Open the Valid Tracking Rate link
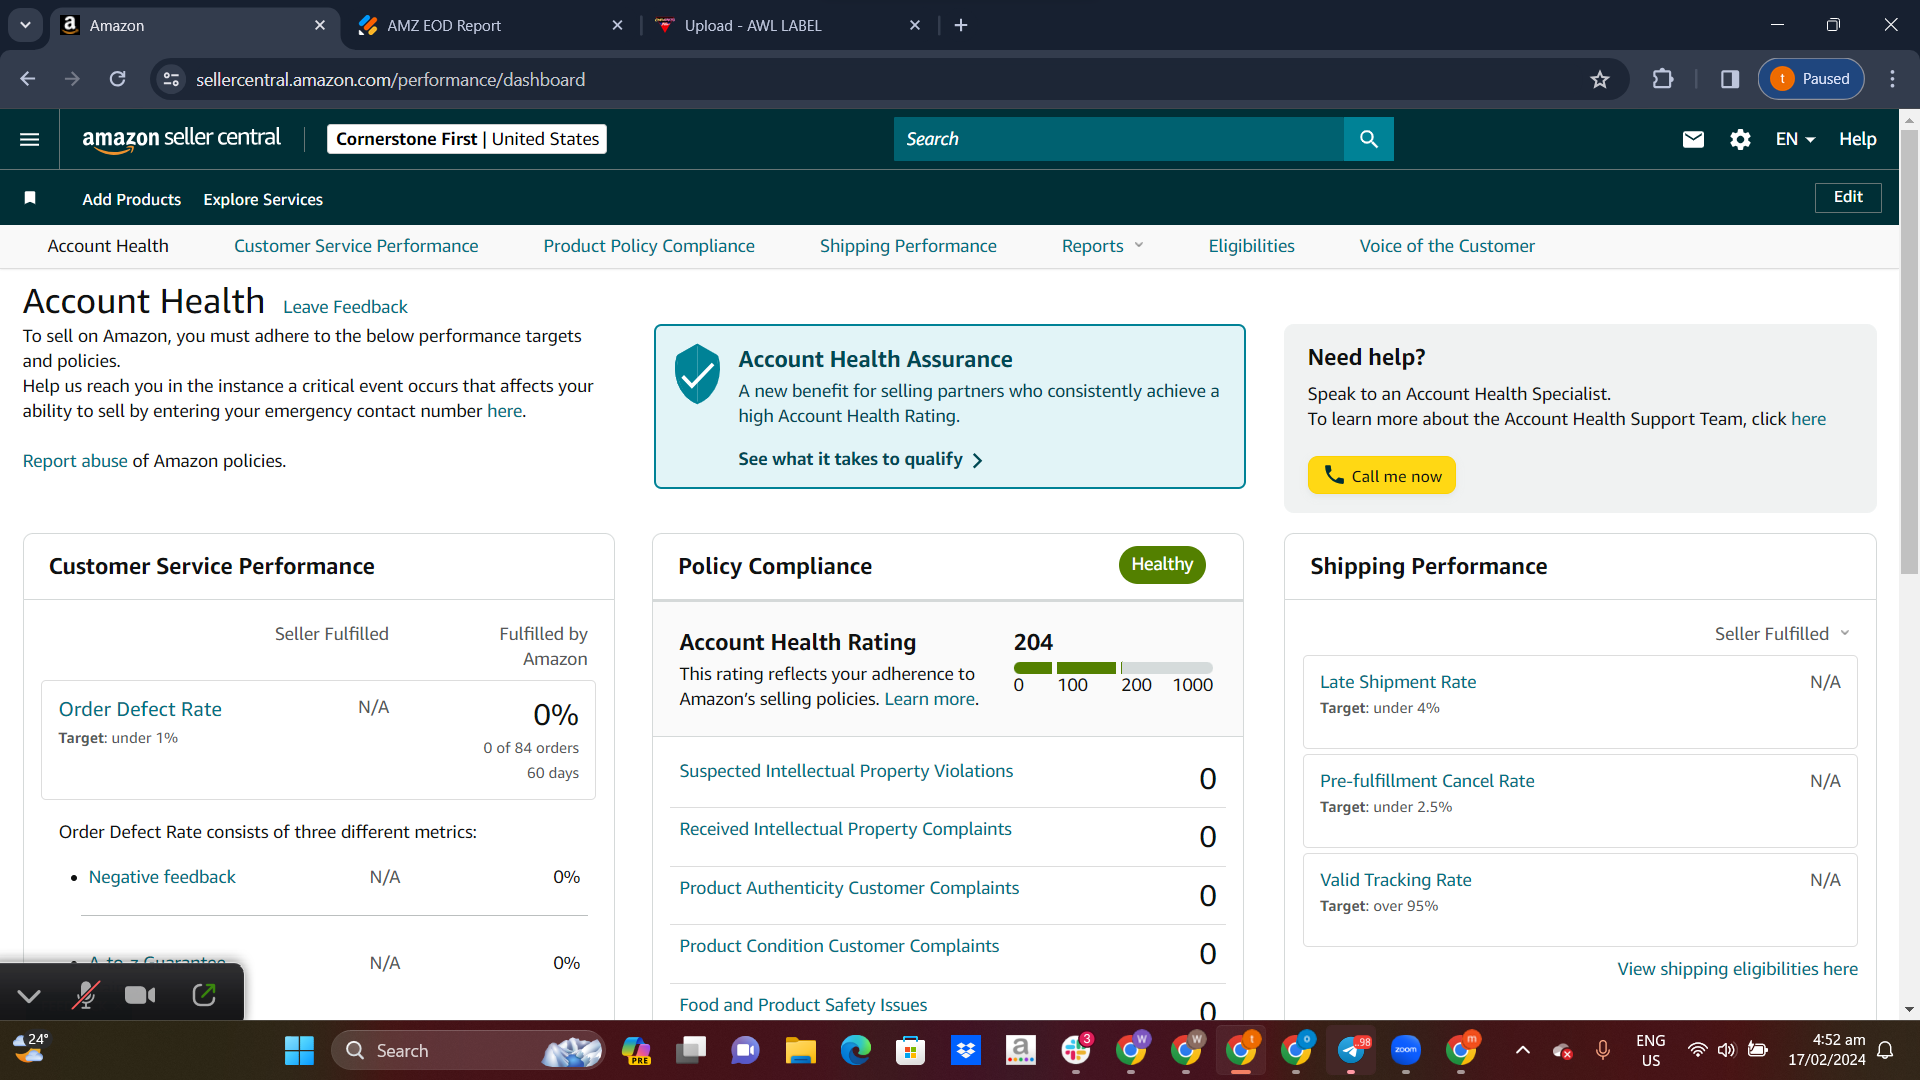The height and width of the screenshot is (1080, 1920). [1396, 880]
